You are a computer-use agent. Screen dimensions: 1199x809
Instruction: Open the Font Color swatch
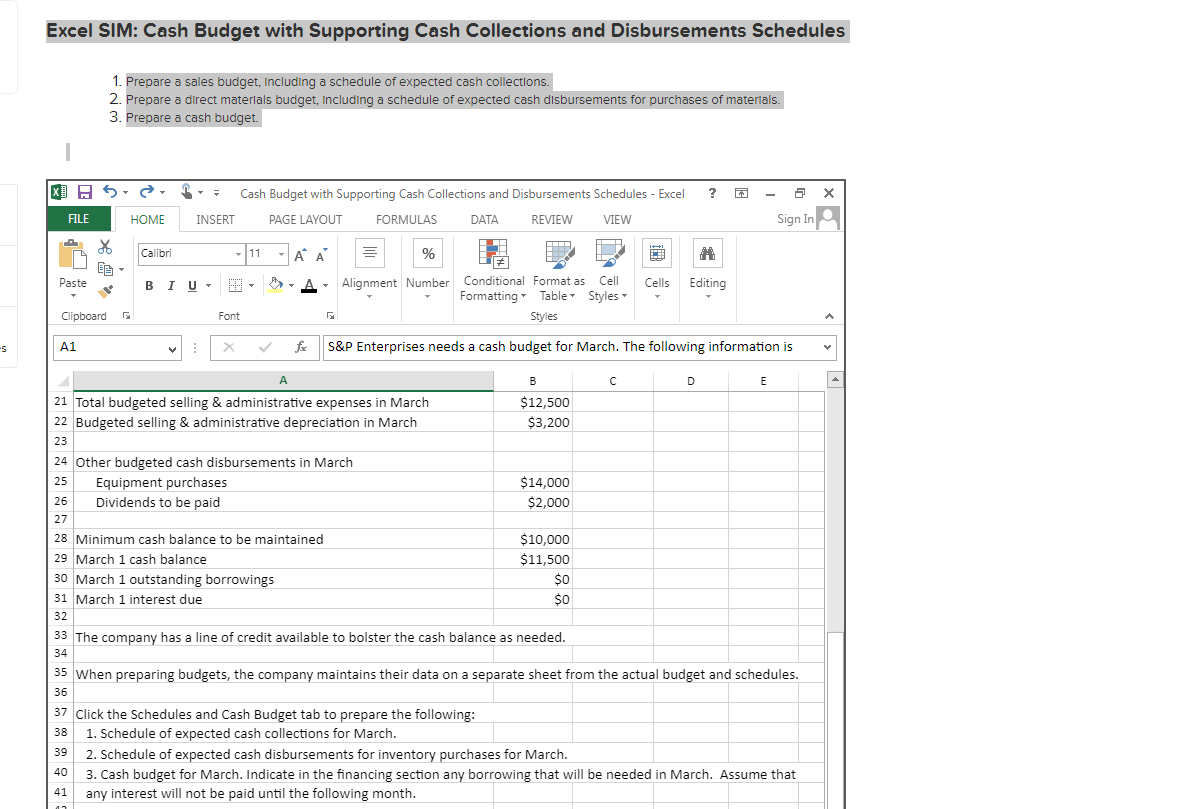click(309, 286)
